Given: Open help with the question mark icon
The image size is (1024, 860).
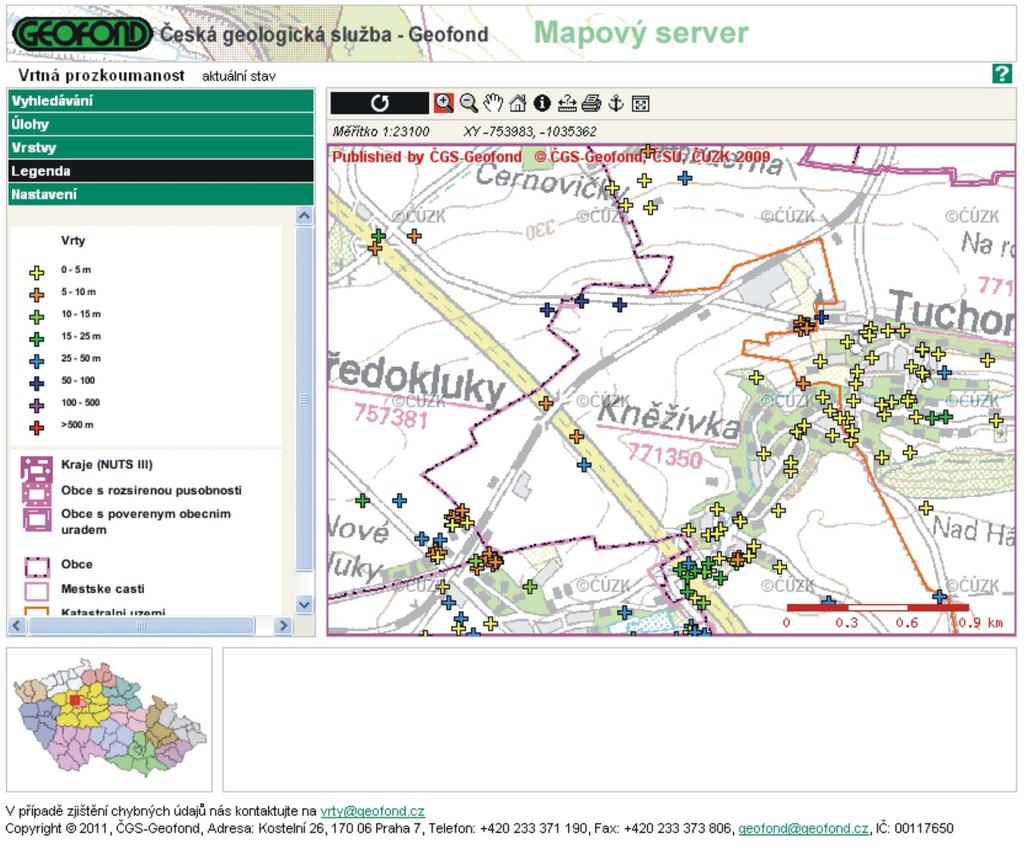Looking at the screenshot, I should 1002,73.
